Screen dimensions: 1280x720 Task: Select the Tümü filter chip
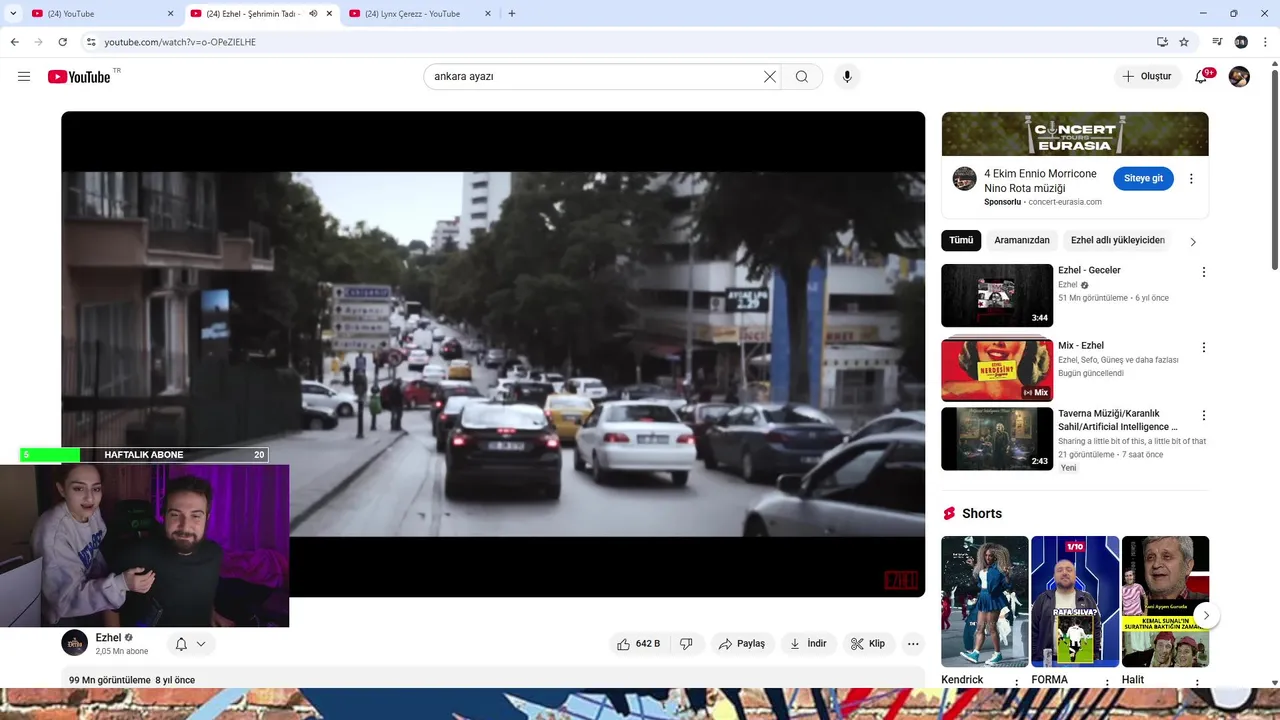click(961, 241)
